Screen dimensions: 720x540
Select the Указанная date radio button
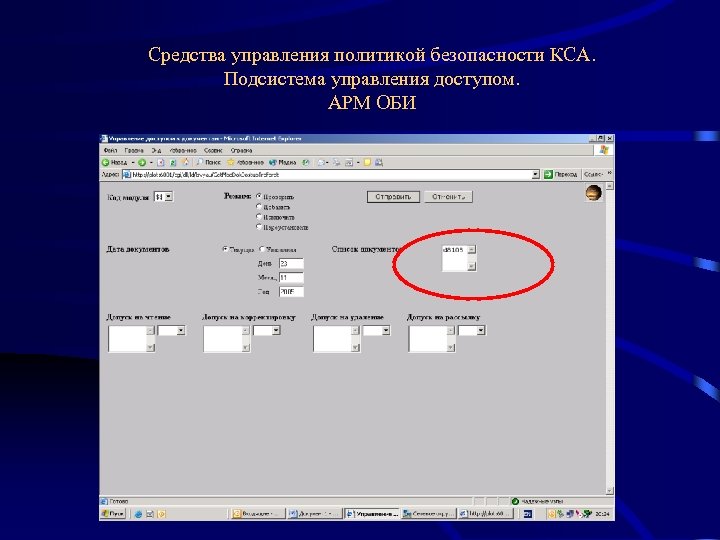coord(262,249)
